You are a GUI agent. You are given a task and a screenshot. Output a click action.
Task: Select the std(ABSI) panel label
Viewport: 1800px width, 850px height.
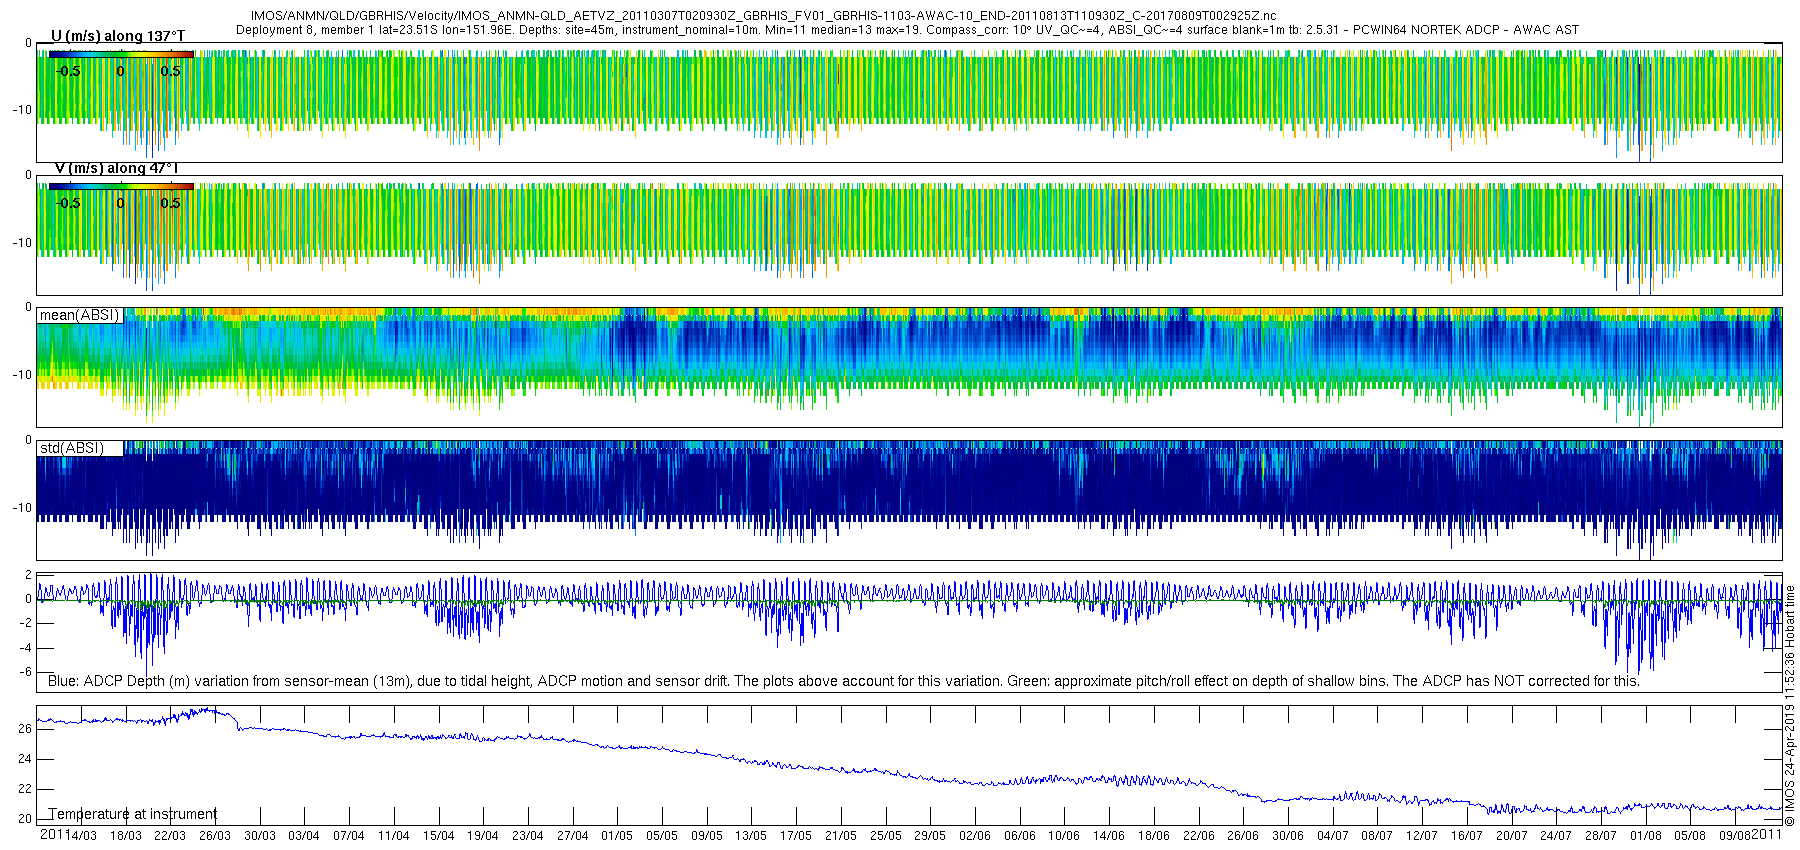click(x=71, y=448)
